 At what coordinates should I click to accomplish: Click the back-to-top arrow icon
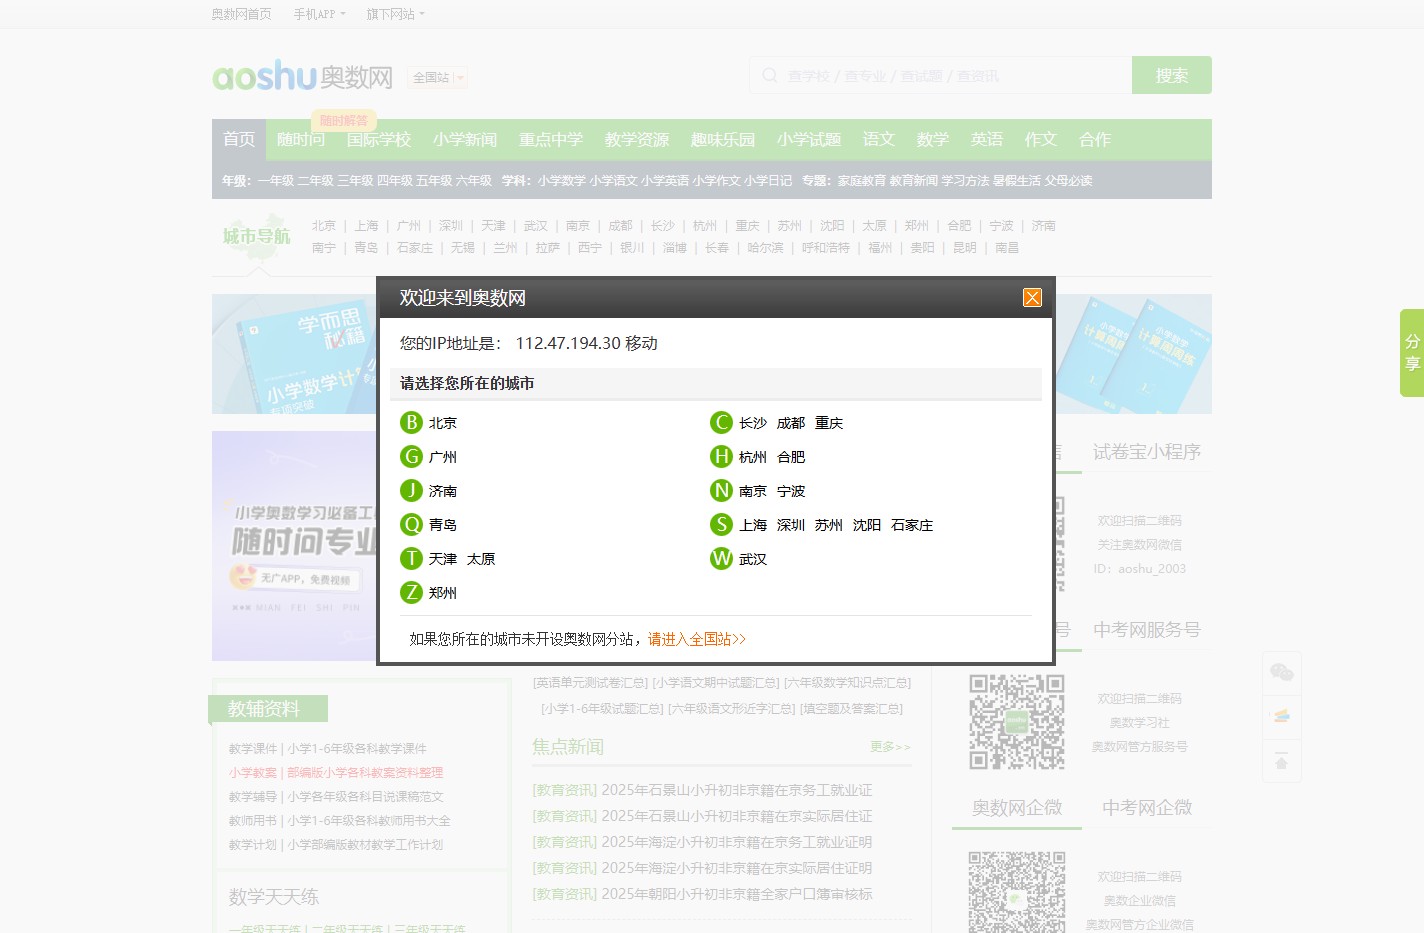point(1281,762)
